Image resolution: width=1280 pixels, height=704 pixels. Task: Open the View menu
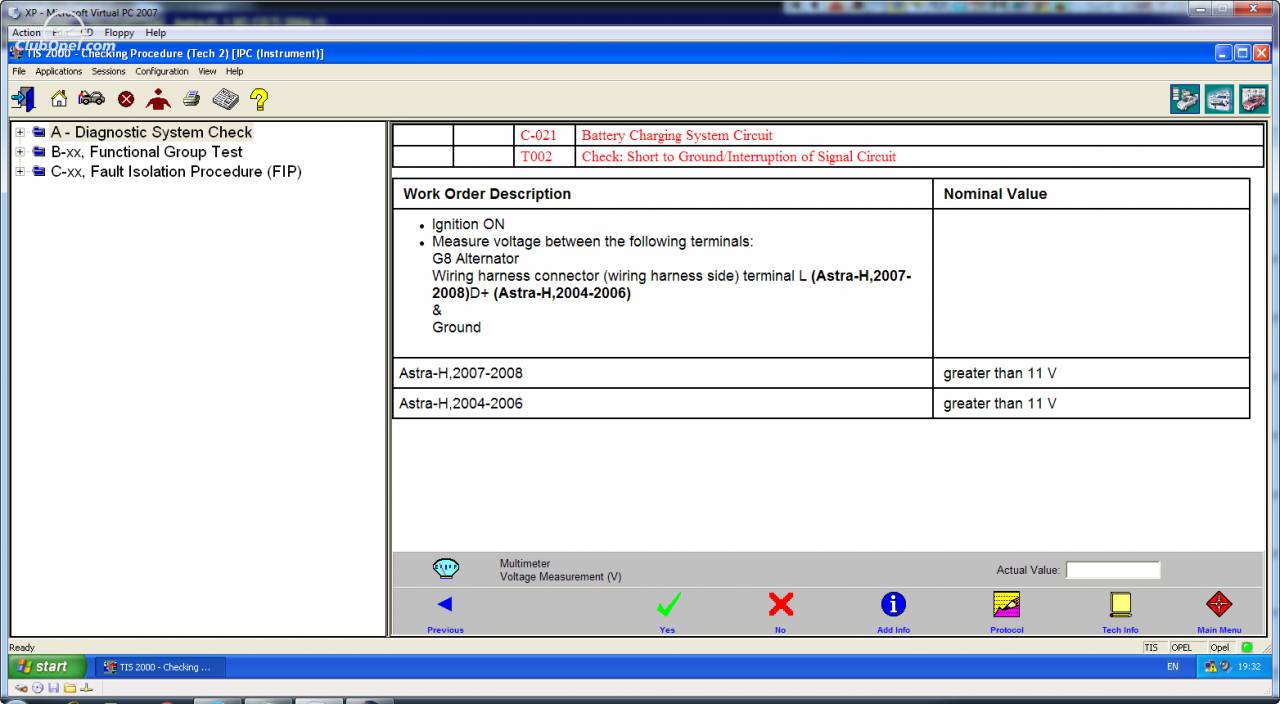(207, 72)
